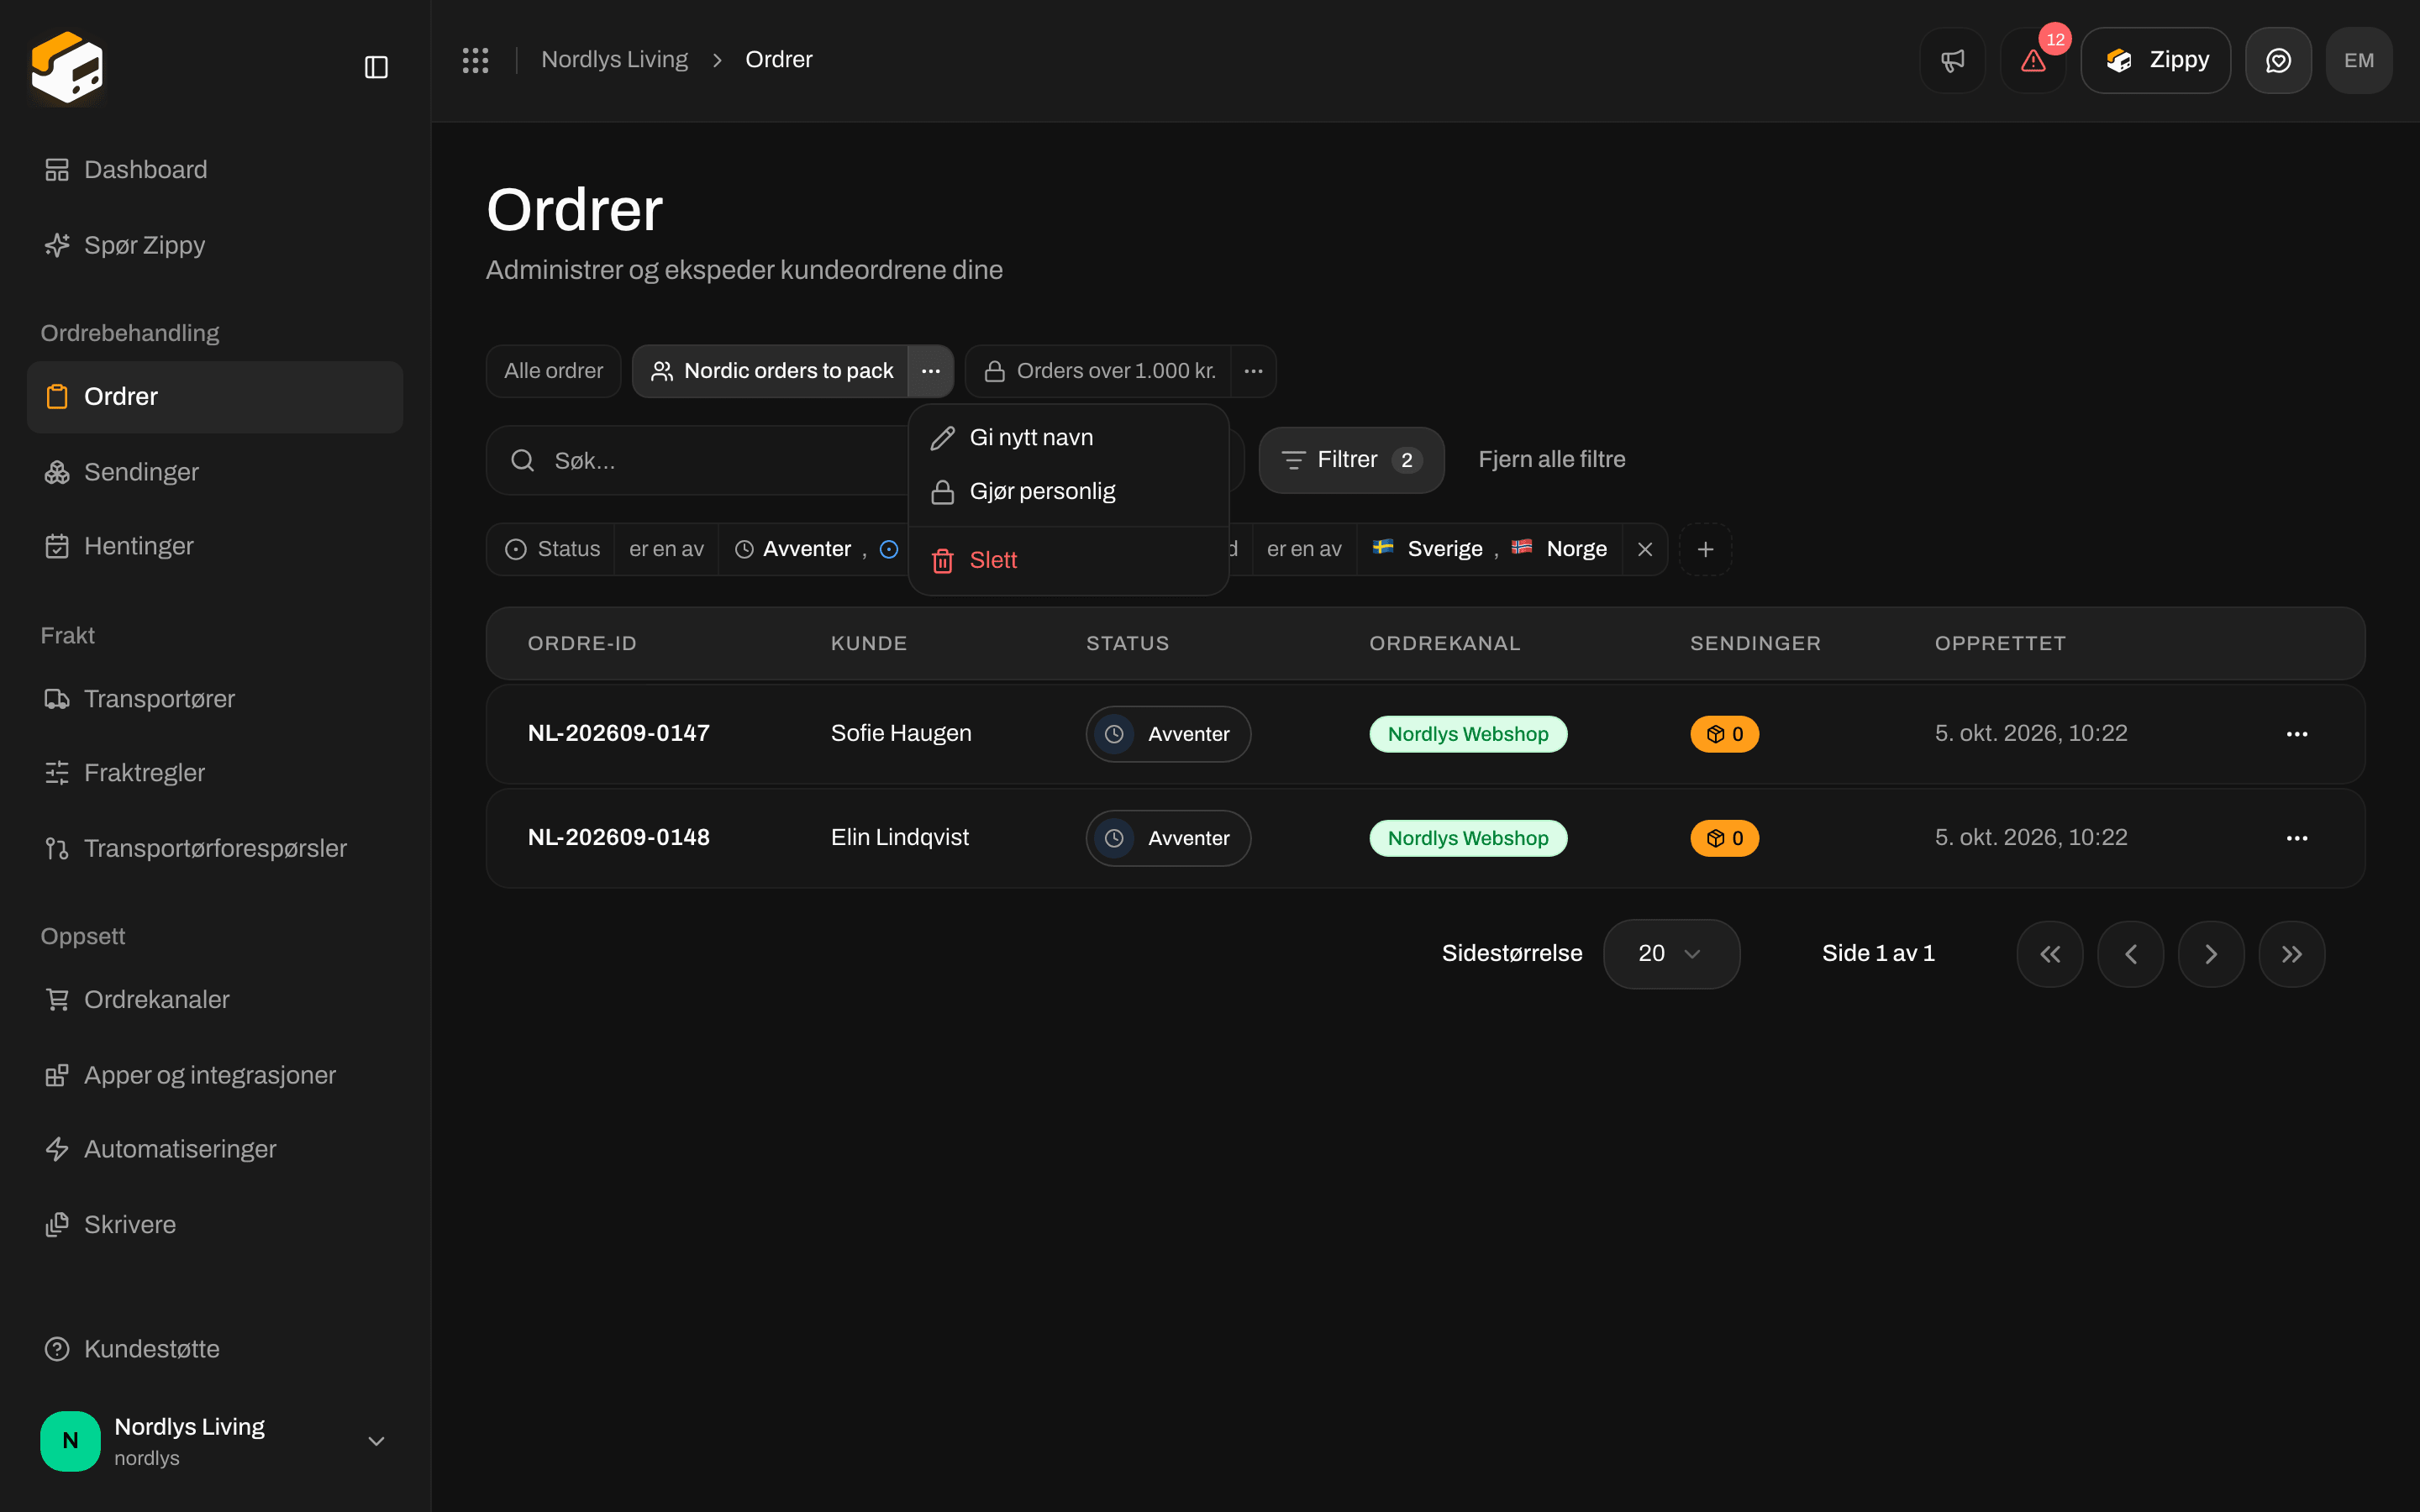Viewport: 2420px width, 1512px height.
Task: Select the Alle ordrer tab
Action: (x=553, y=371)
